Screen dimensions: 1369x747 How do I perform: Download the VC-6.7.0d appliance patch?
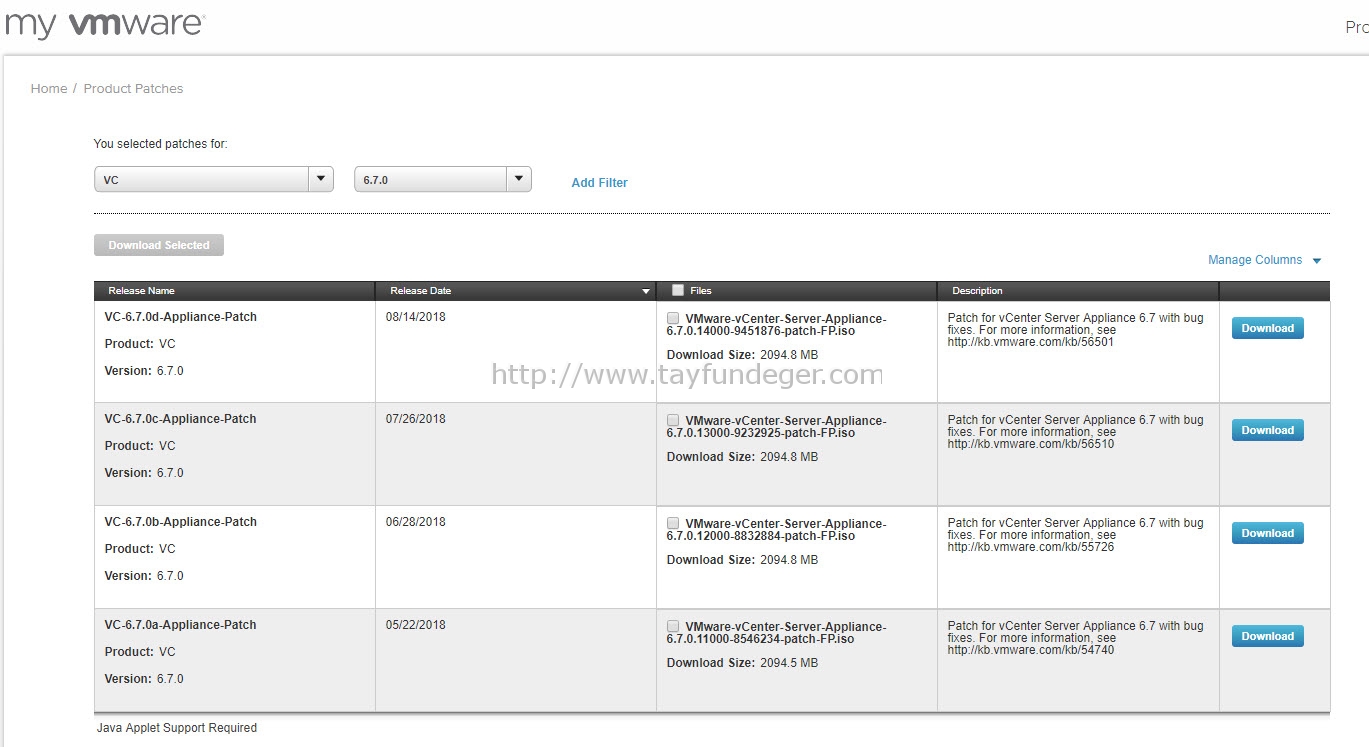point(1267,328)
